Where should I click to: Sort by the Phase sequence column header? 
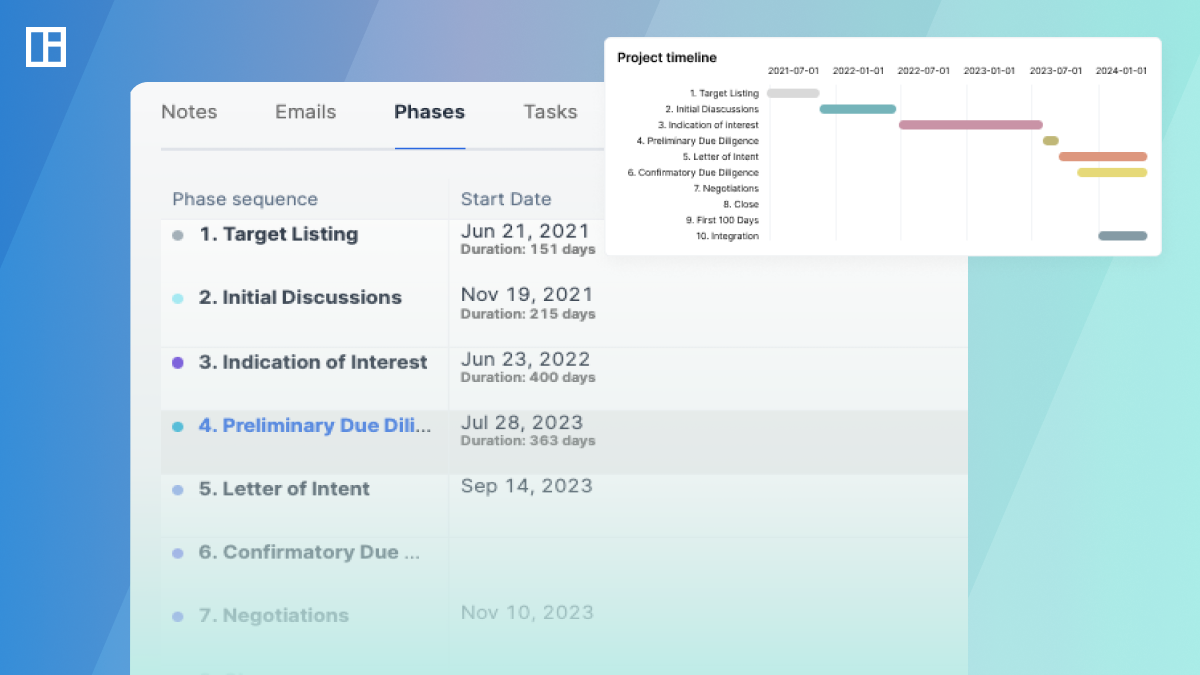(x=245, y=199)
